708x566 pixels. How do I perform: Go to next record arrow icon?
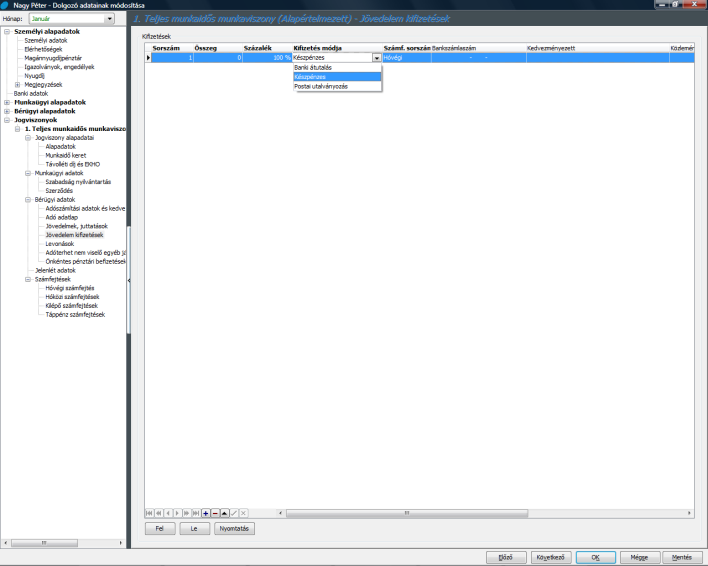tap(177, 513)
